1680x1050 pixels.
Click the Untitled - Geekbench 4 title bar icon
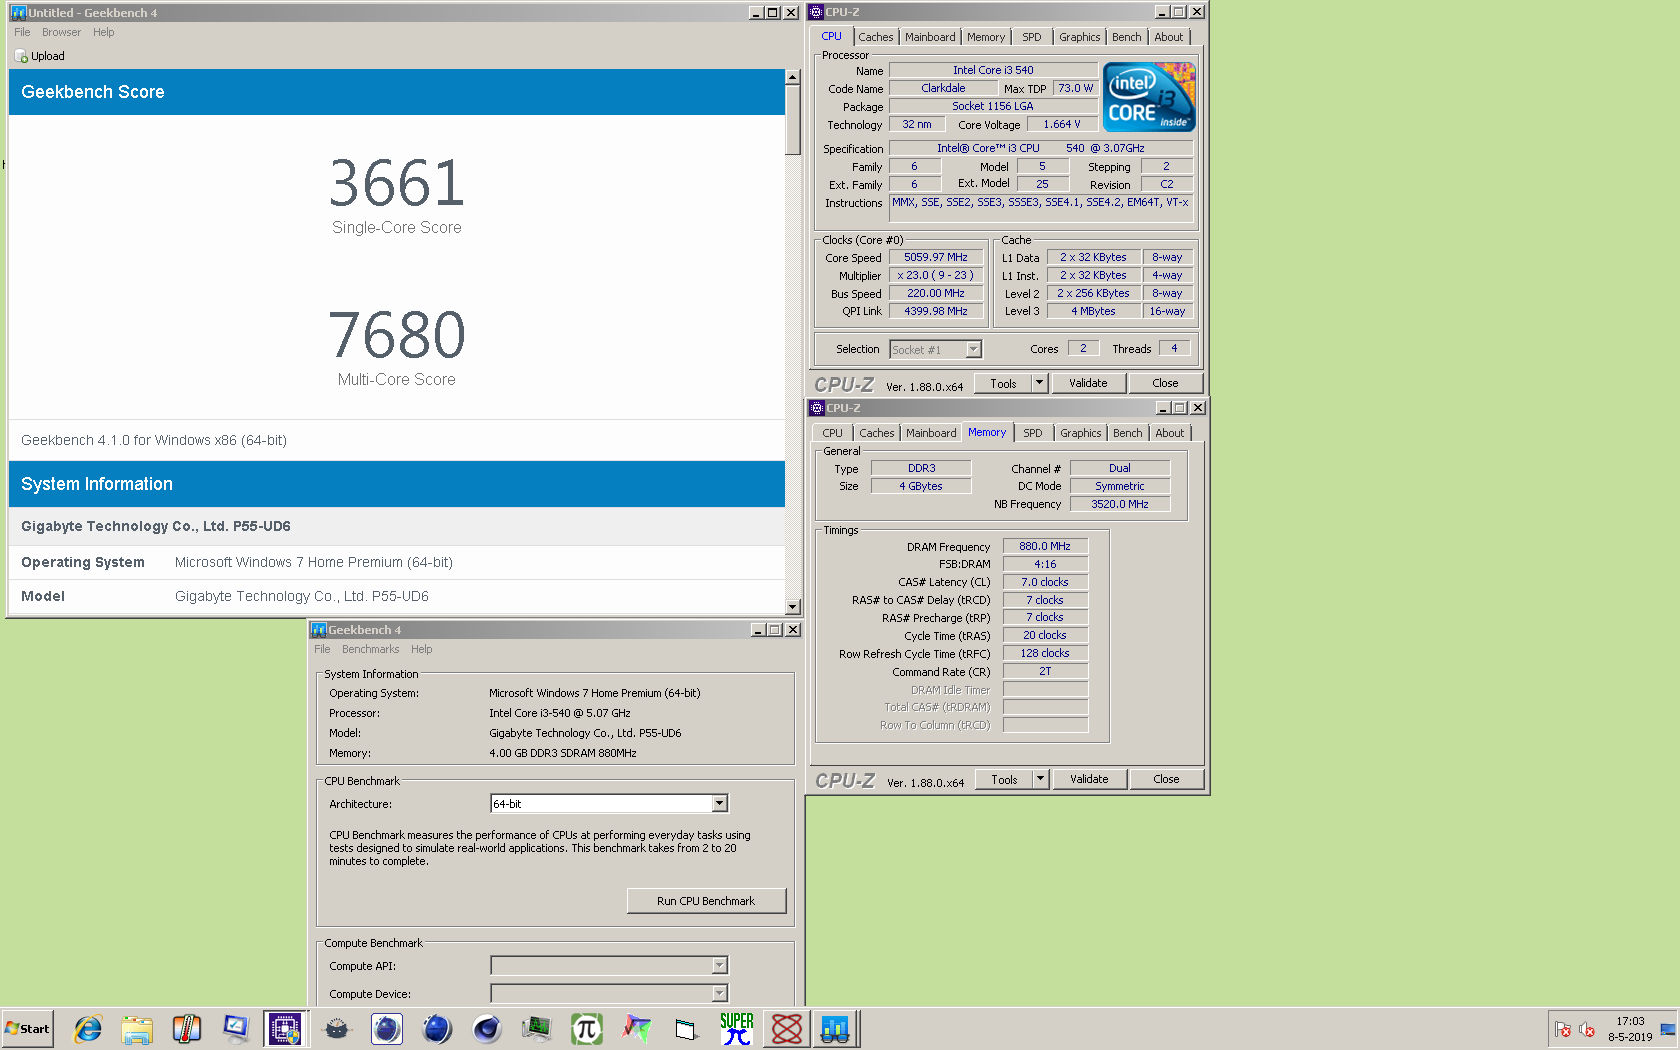(18, 13)
